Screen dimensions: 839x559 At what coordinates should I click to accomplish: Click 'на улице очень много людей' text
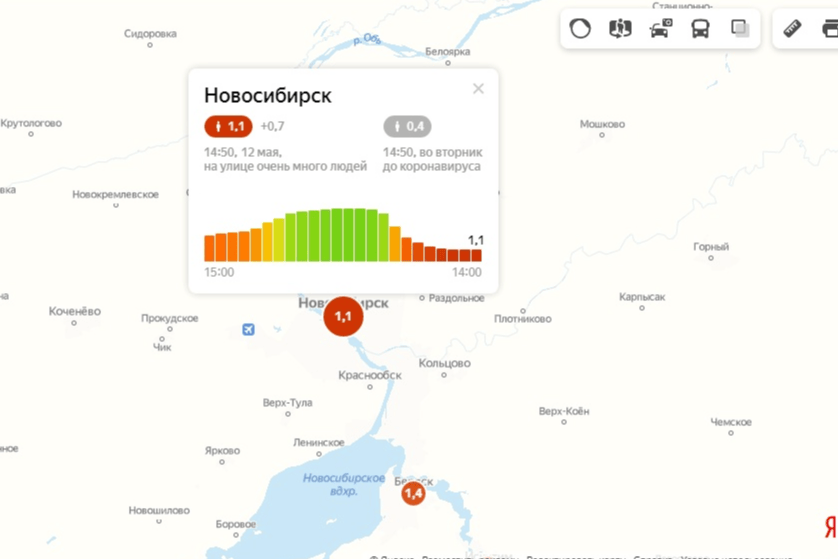(285, 166)
